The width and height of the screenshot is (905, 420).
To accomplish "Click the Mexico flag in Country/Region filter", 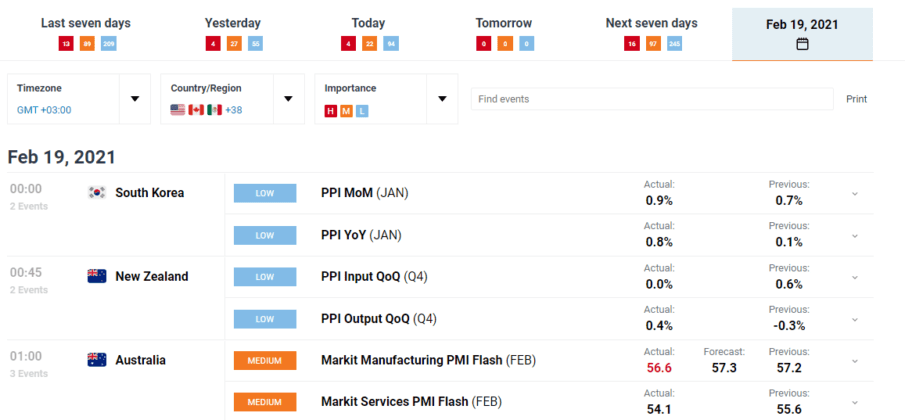I will (x=213, y=110).
